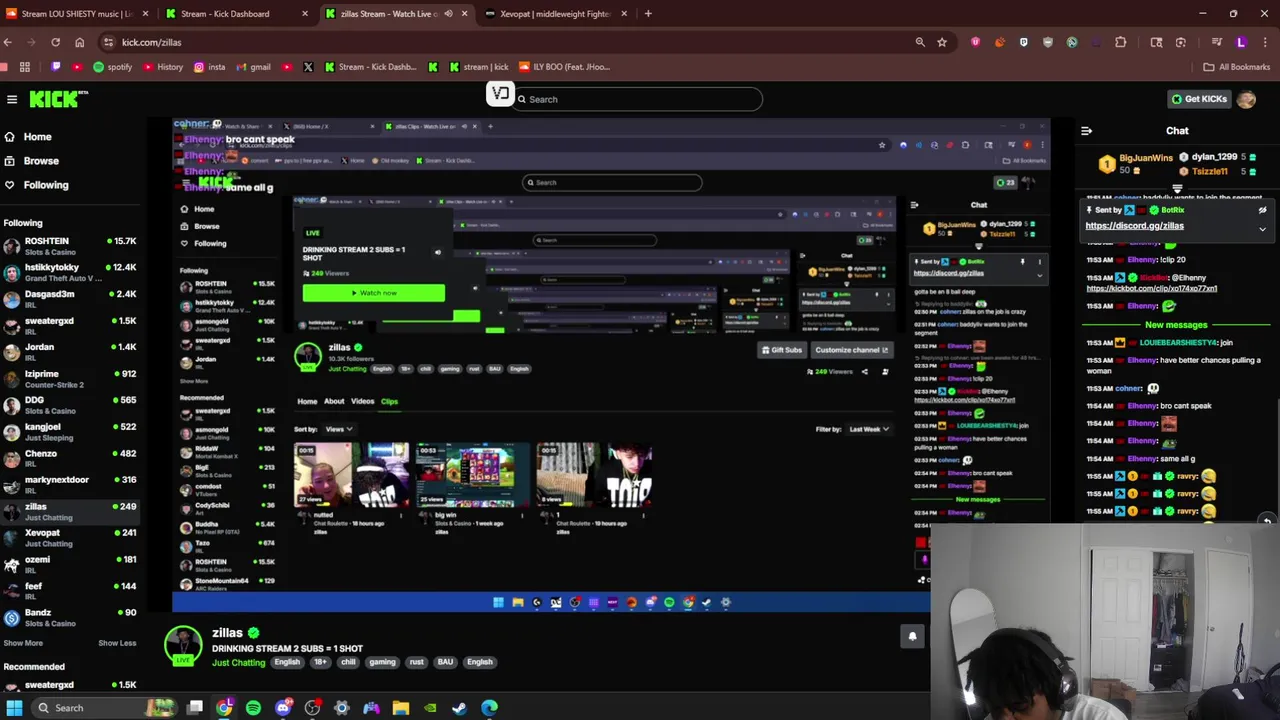Open Jordan channel in sidebar

[70, 352]
